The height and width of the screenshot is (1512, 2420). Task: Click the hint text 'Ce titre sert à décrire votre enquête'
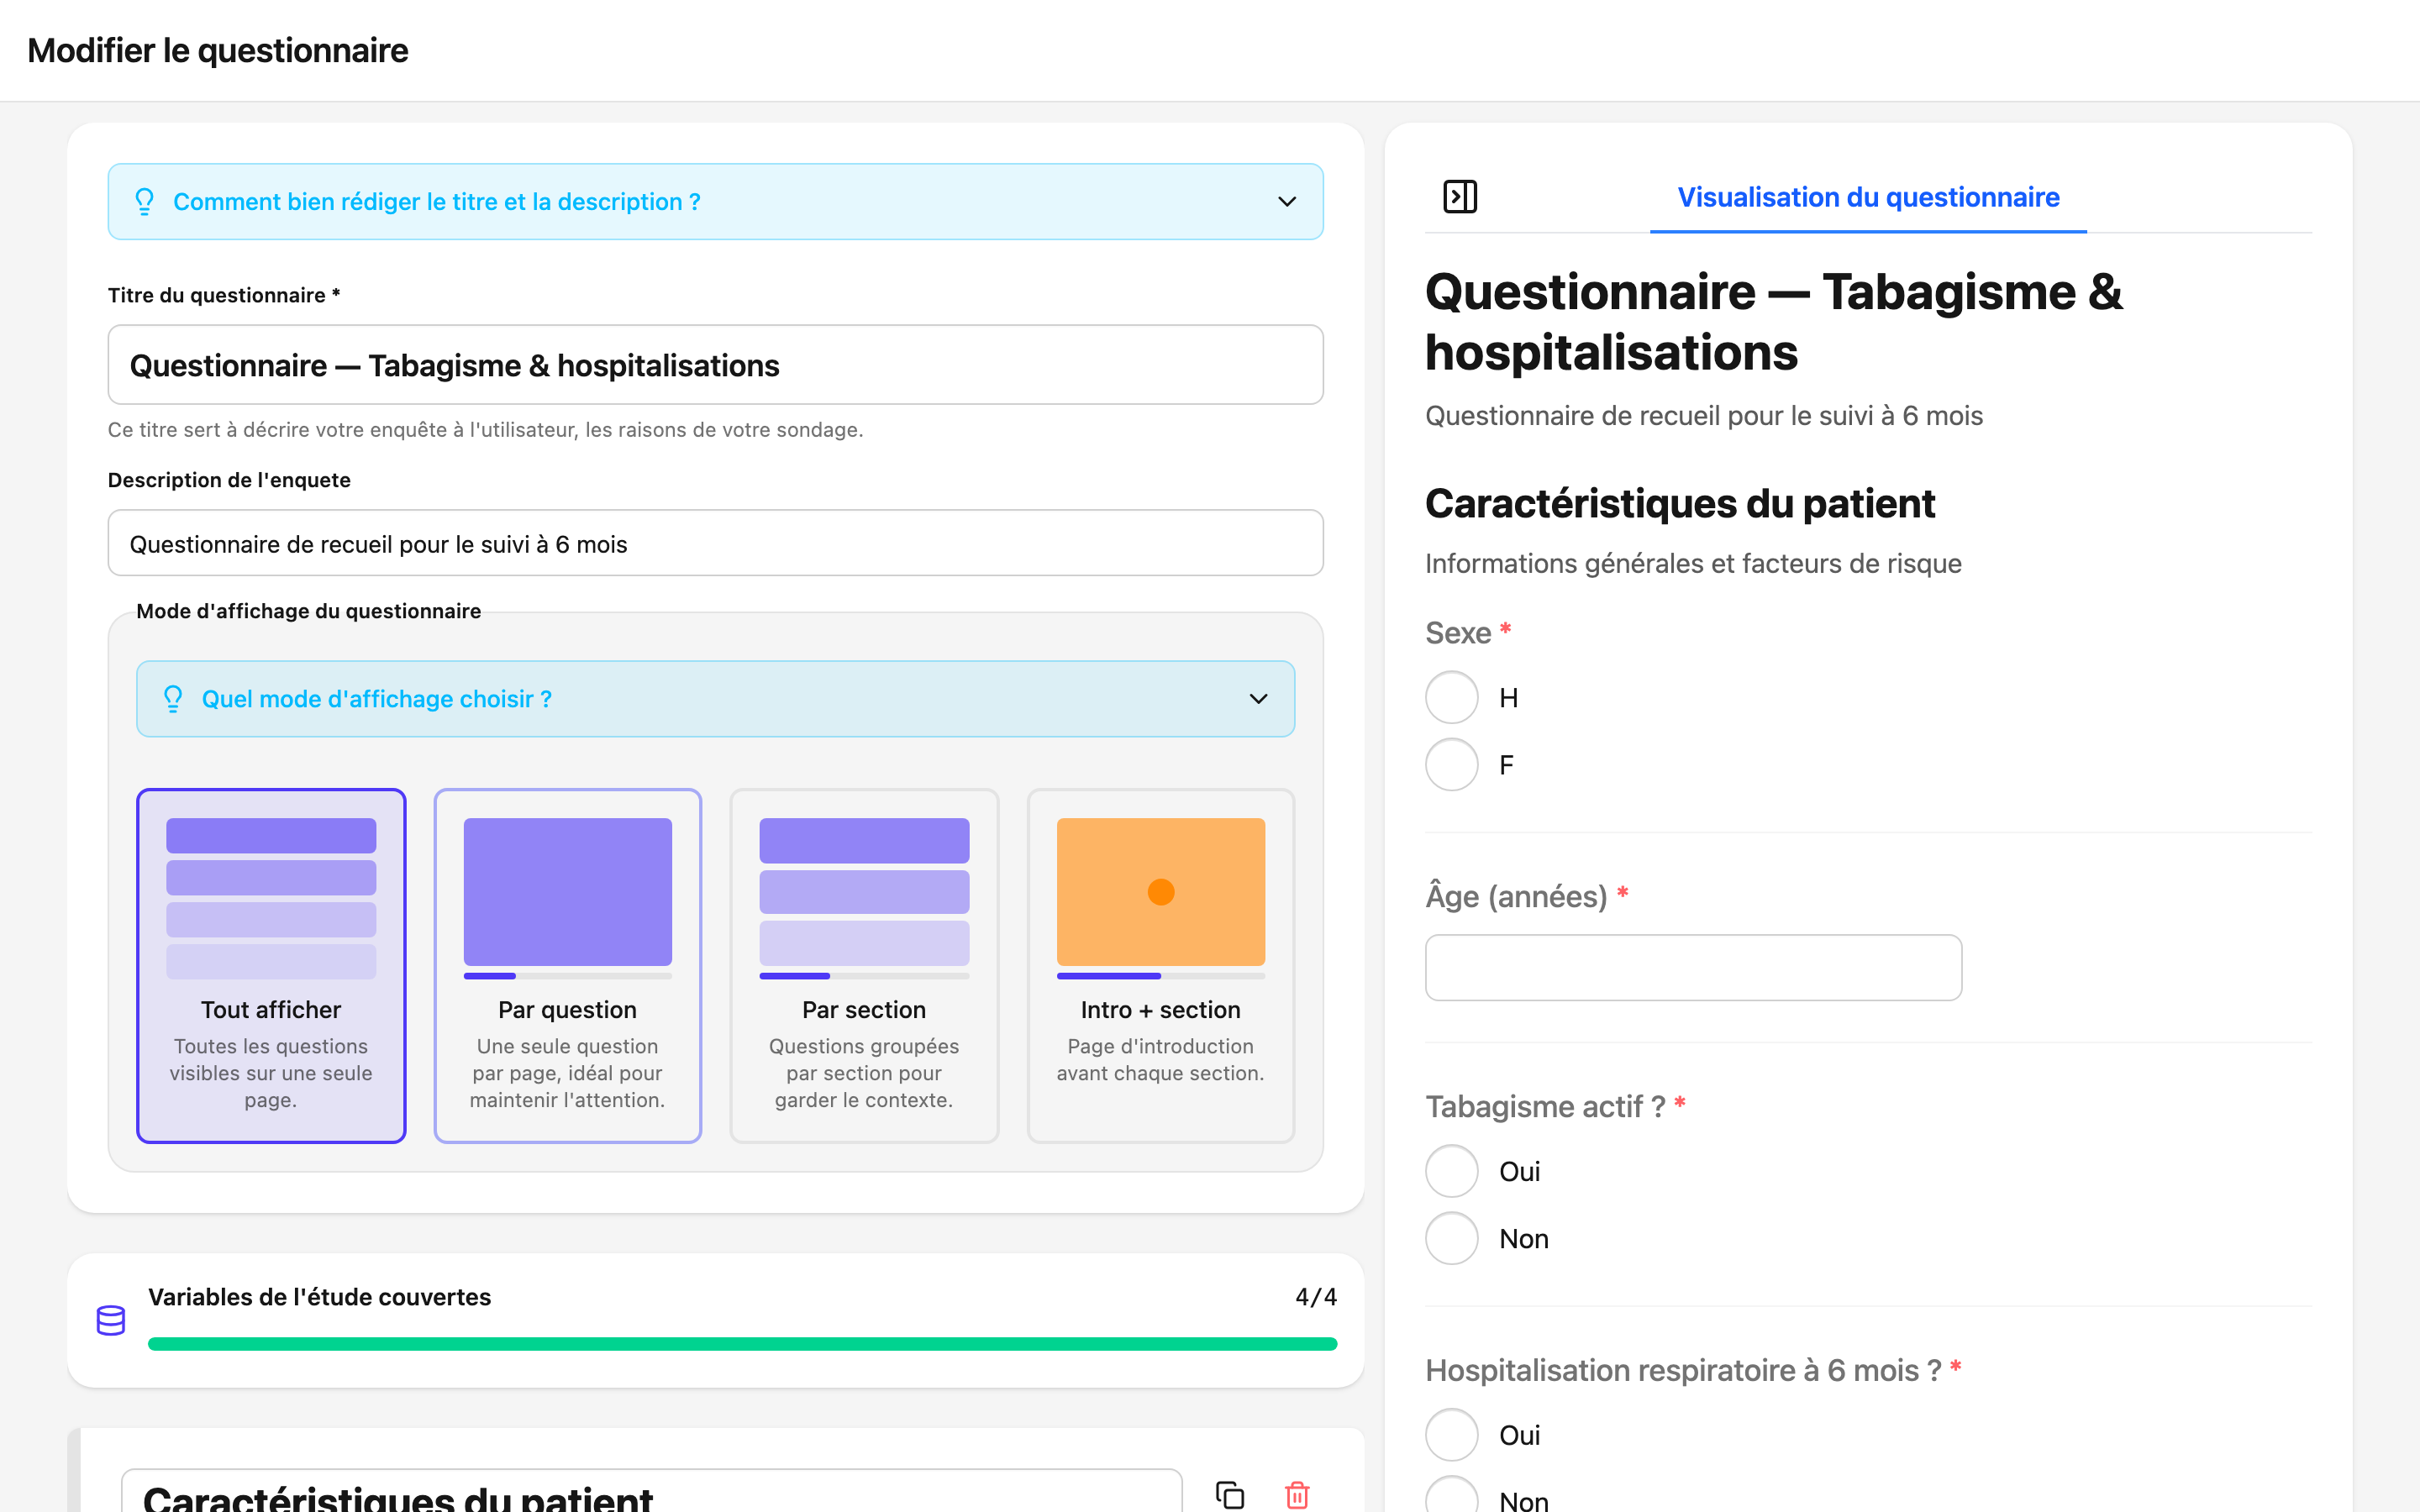click(x=485, y=430)
